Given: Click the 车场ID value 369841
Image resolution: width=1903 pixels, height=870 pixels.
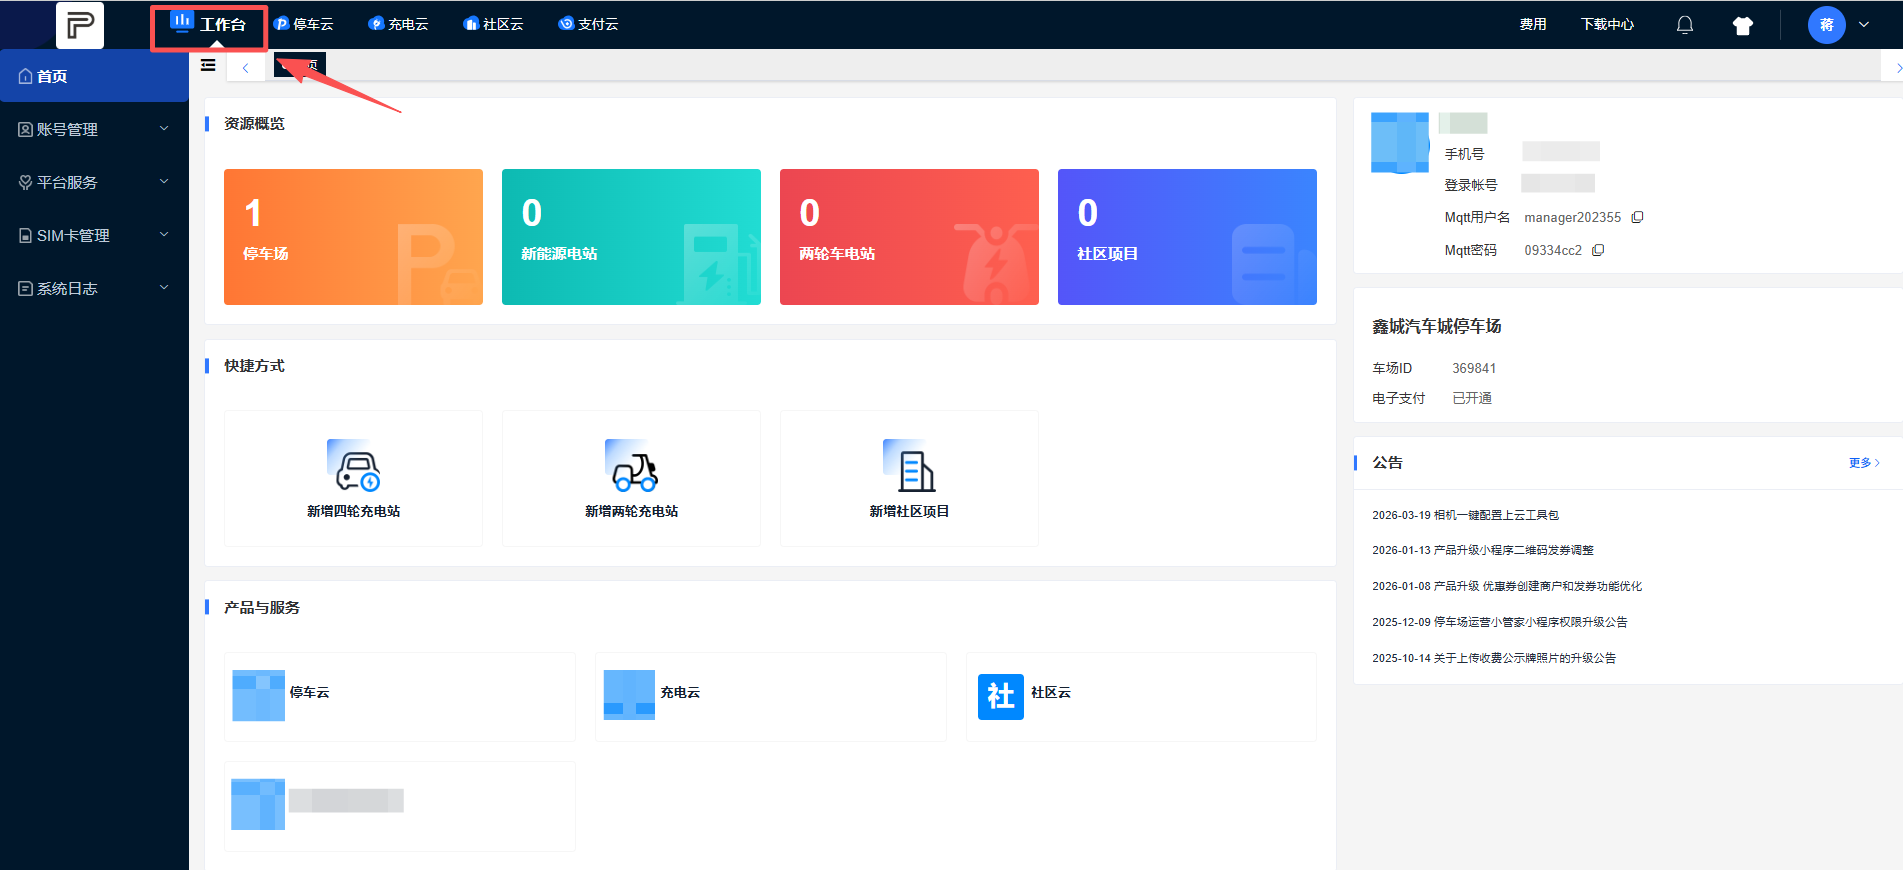Looking at the screenshot, I should pos(1474,368).
